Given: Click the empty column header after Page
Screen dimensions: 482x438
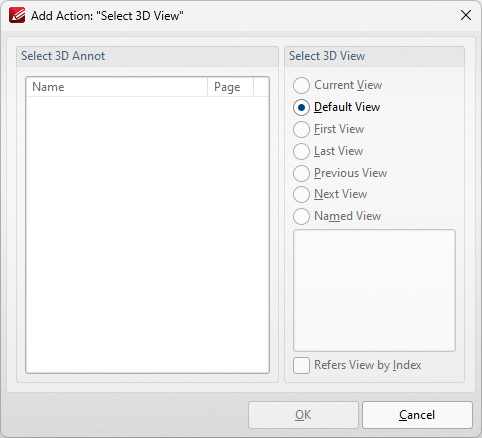Looking at the screenshot, I should coord(261,87).
